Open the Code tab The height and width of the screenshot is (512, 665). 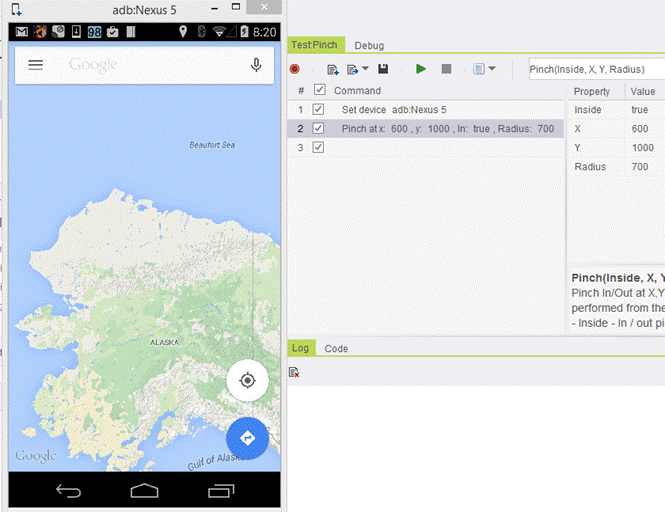(336, 348)
